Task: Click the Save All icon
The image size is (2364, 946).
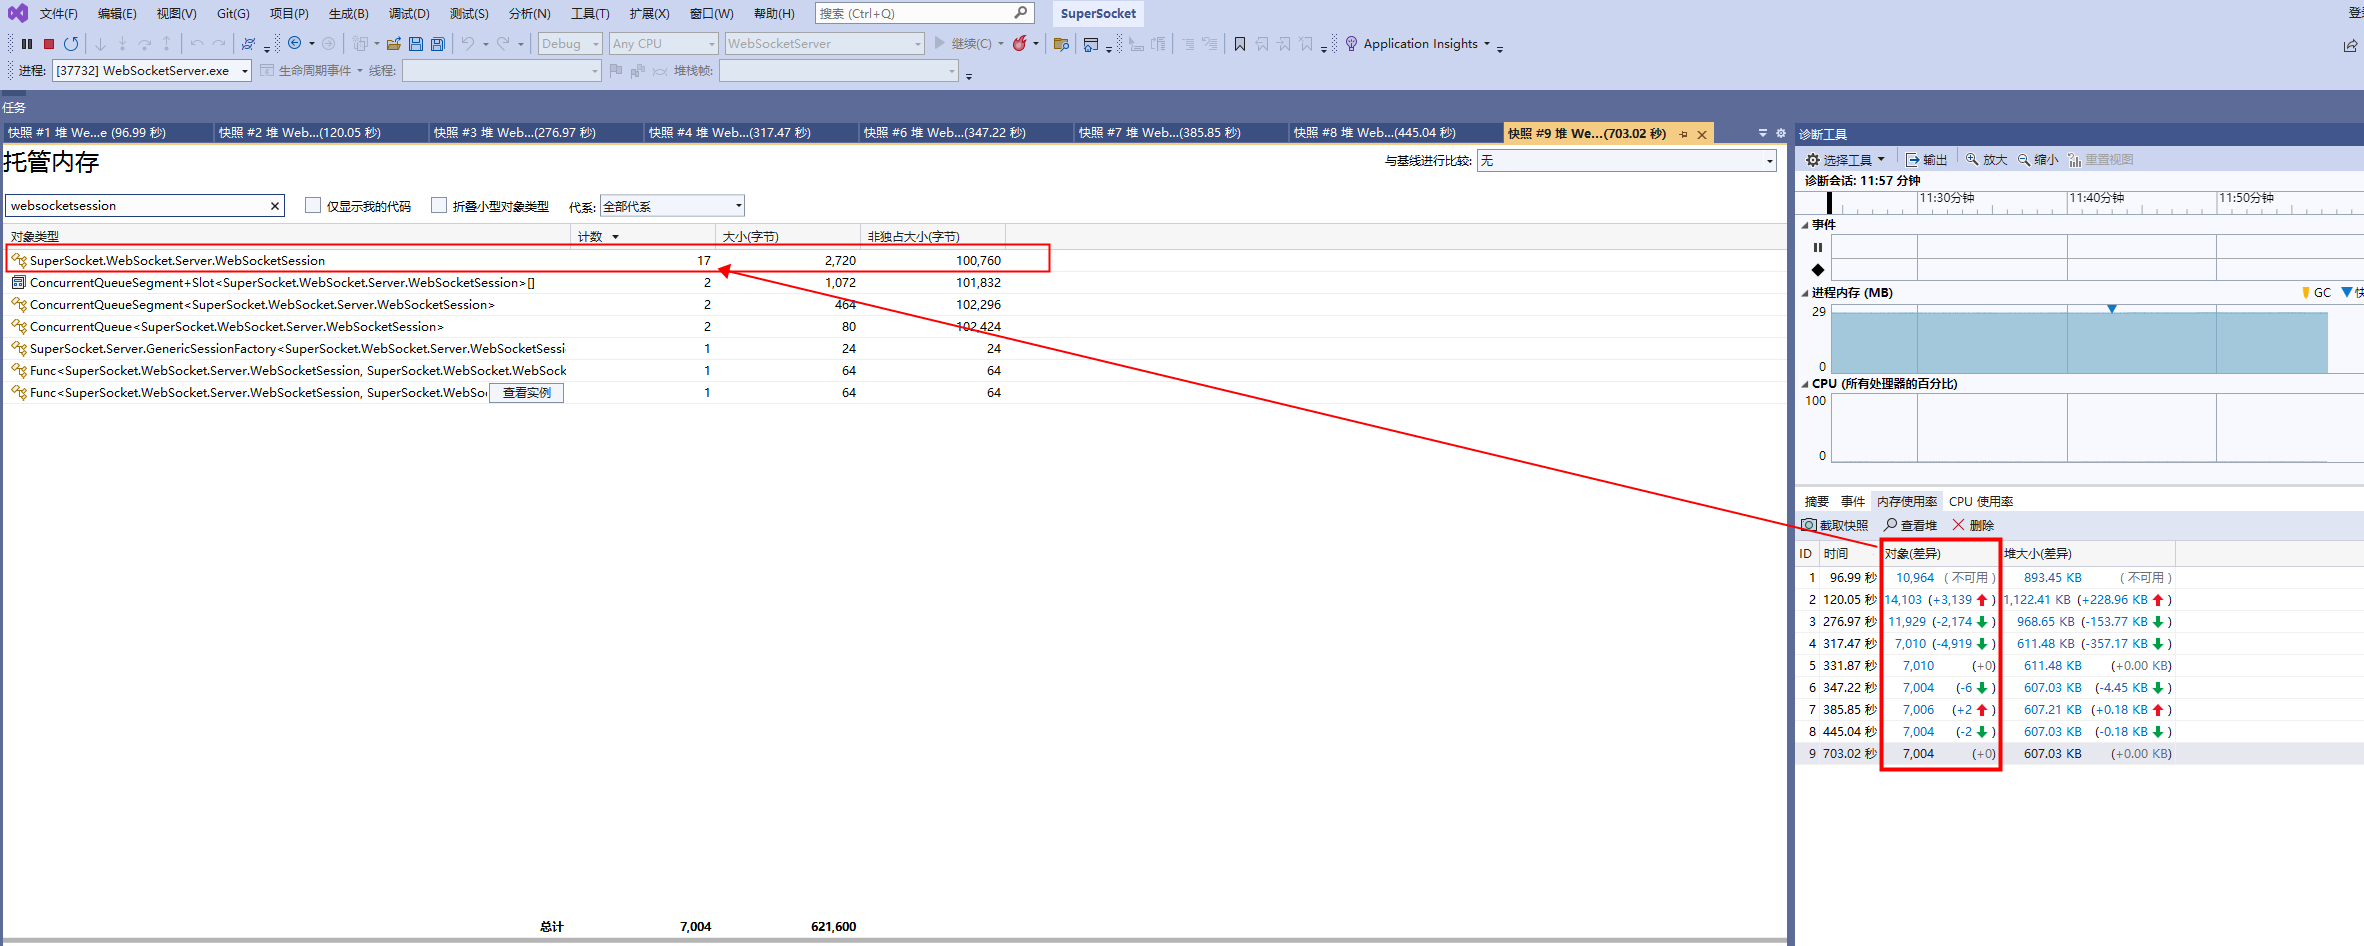Action: pos(438,44)
